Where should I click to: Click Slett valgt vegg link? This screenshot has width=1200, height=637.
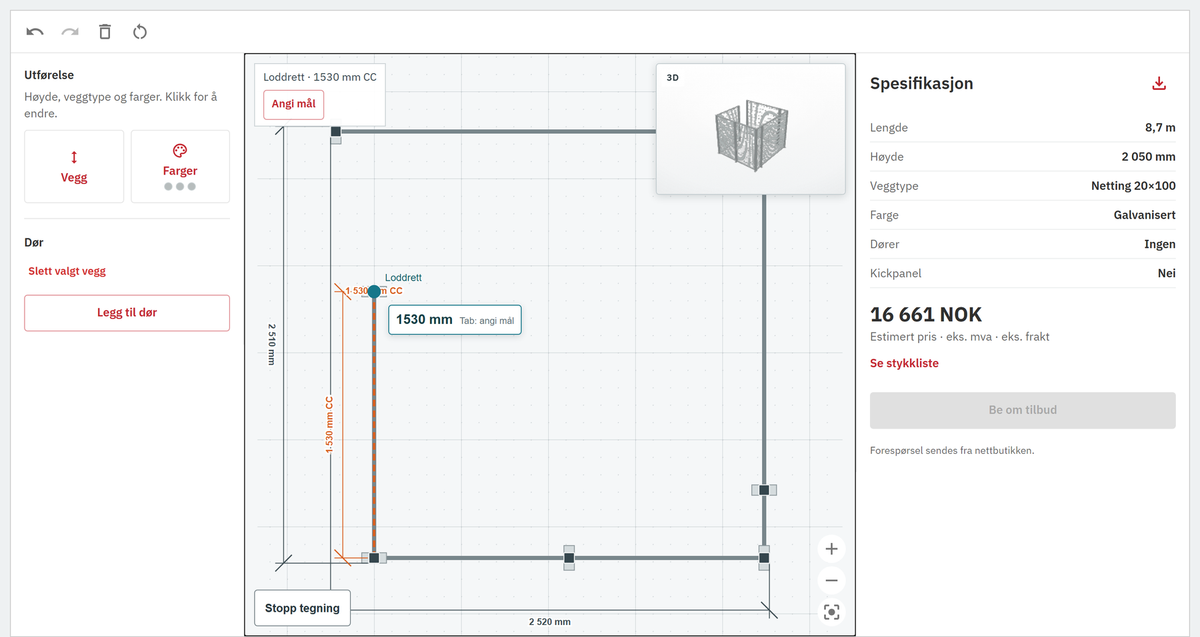[x=67, y=271]
